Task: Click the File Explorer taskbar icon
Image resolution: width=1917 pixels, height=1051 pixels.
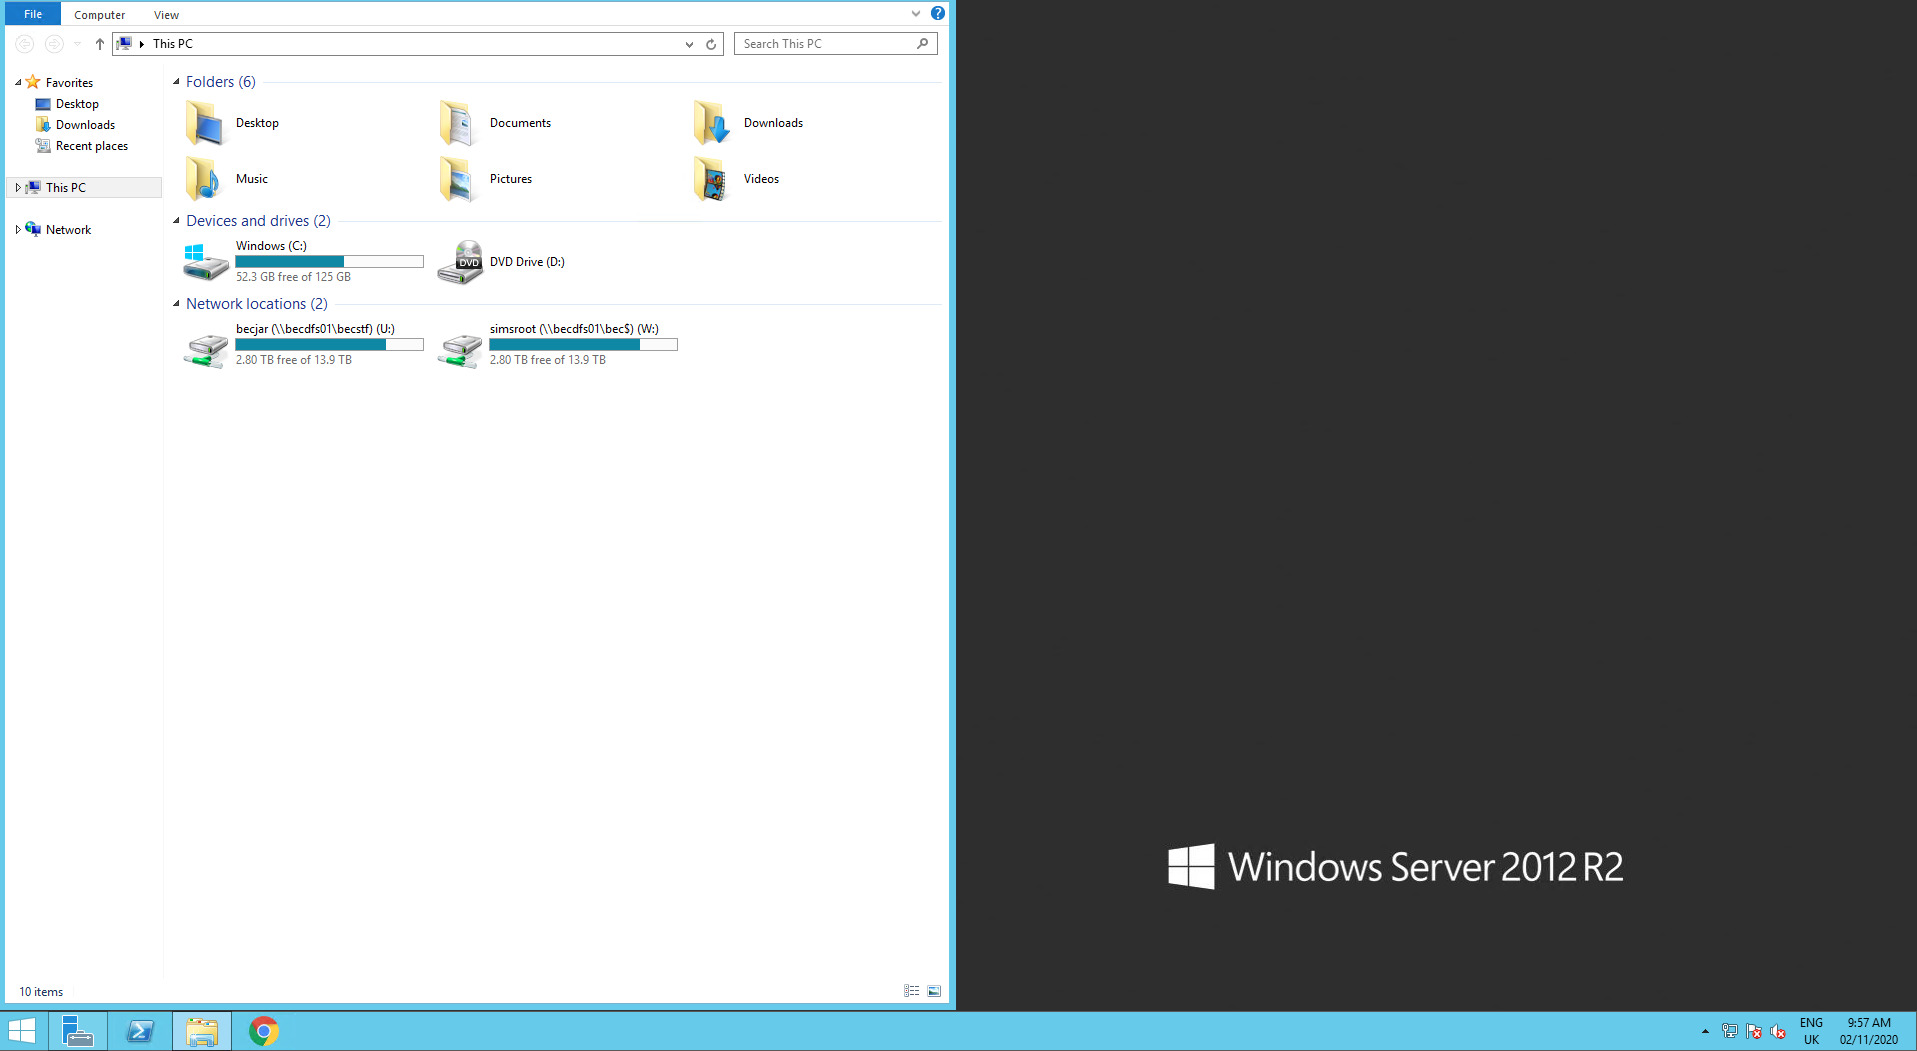Action: pyautogui.click(x=202, y=1031)
